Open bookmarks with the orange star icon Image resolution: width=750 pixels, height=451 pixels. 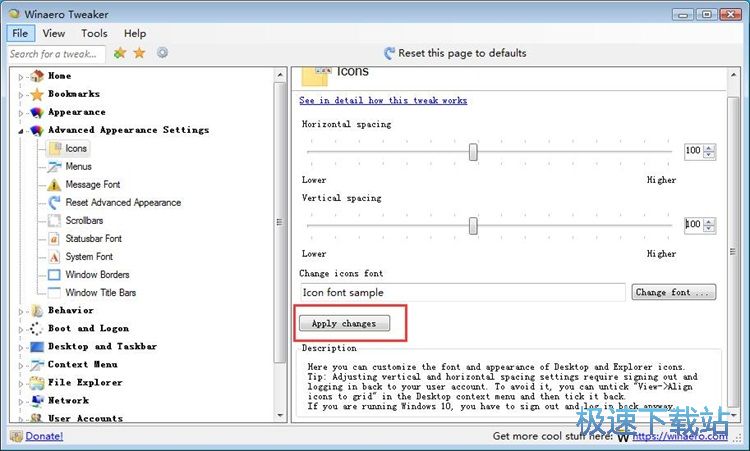[139, 53]
